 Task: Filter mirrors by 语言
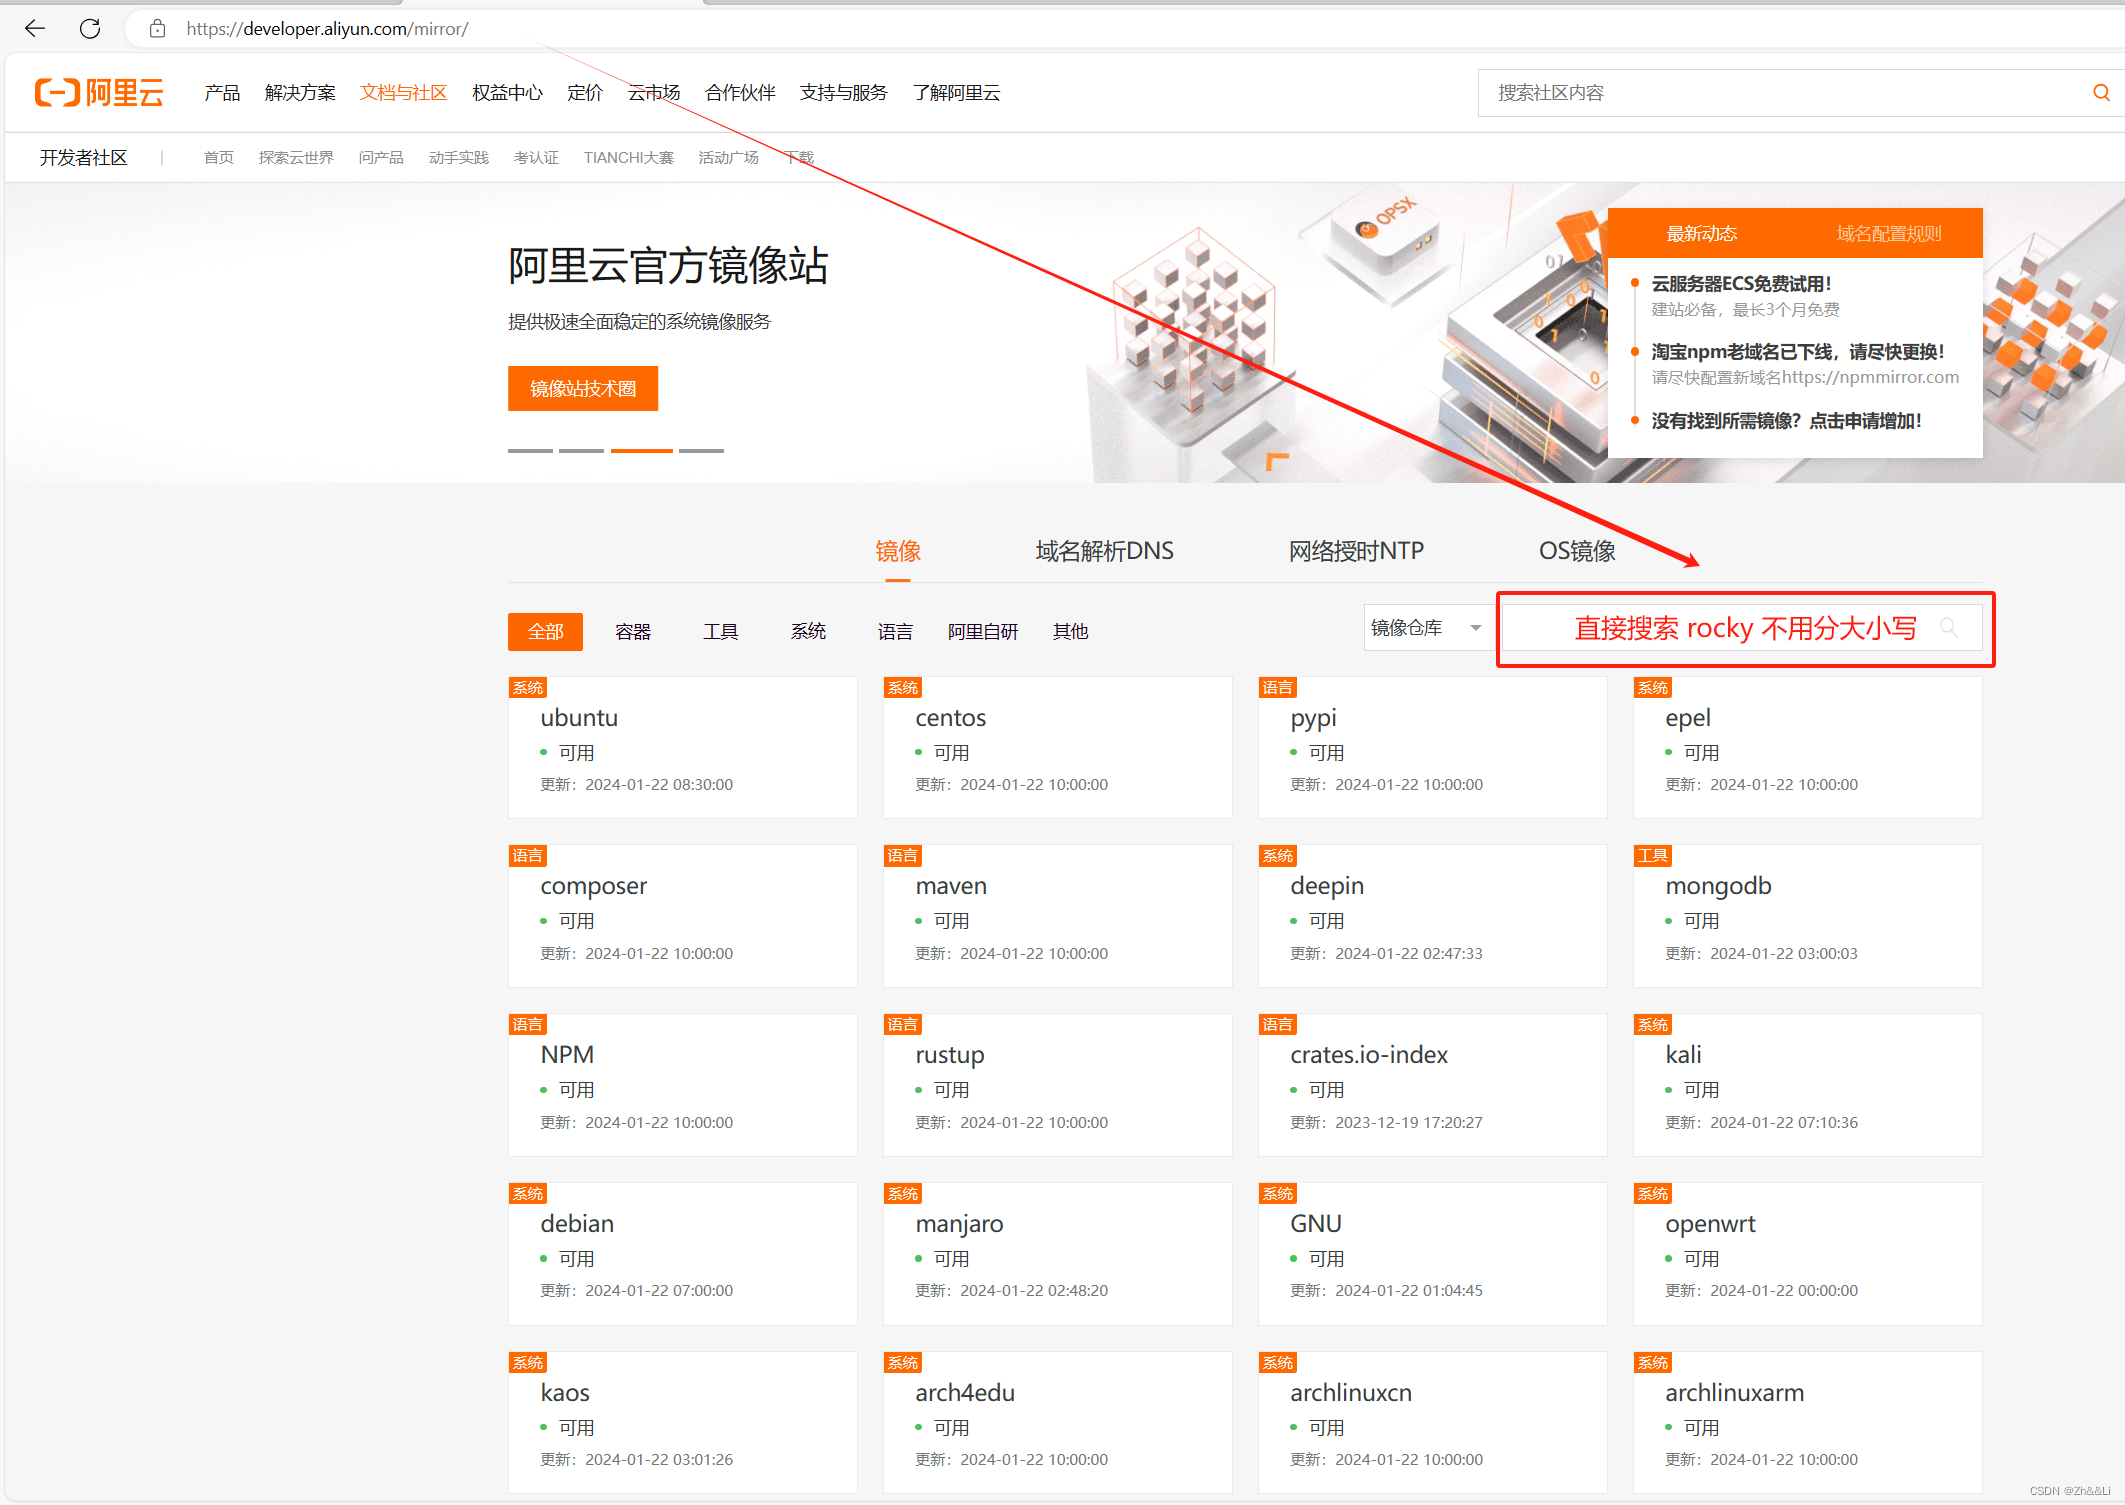pyautogui.click(x=895, y=632)
